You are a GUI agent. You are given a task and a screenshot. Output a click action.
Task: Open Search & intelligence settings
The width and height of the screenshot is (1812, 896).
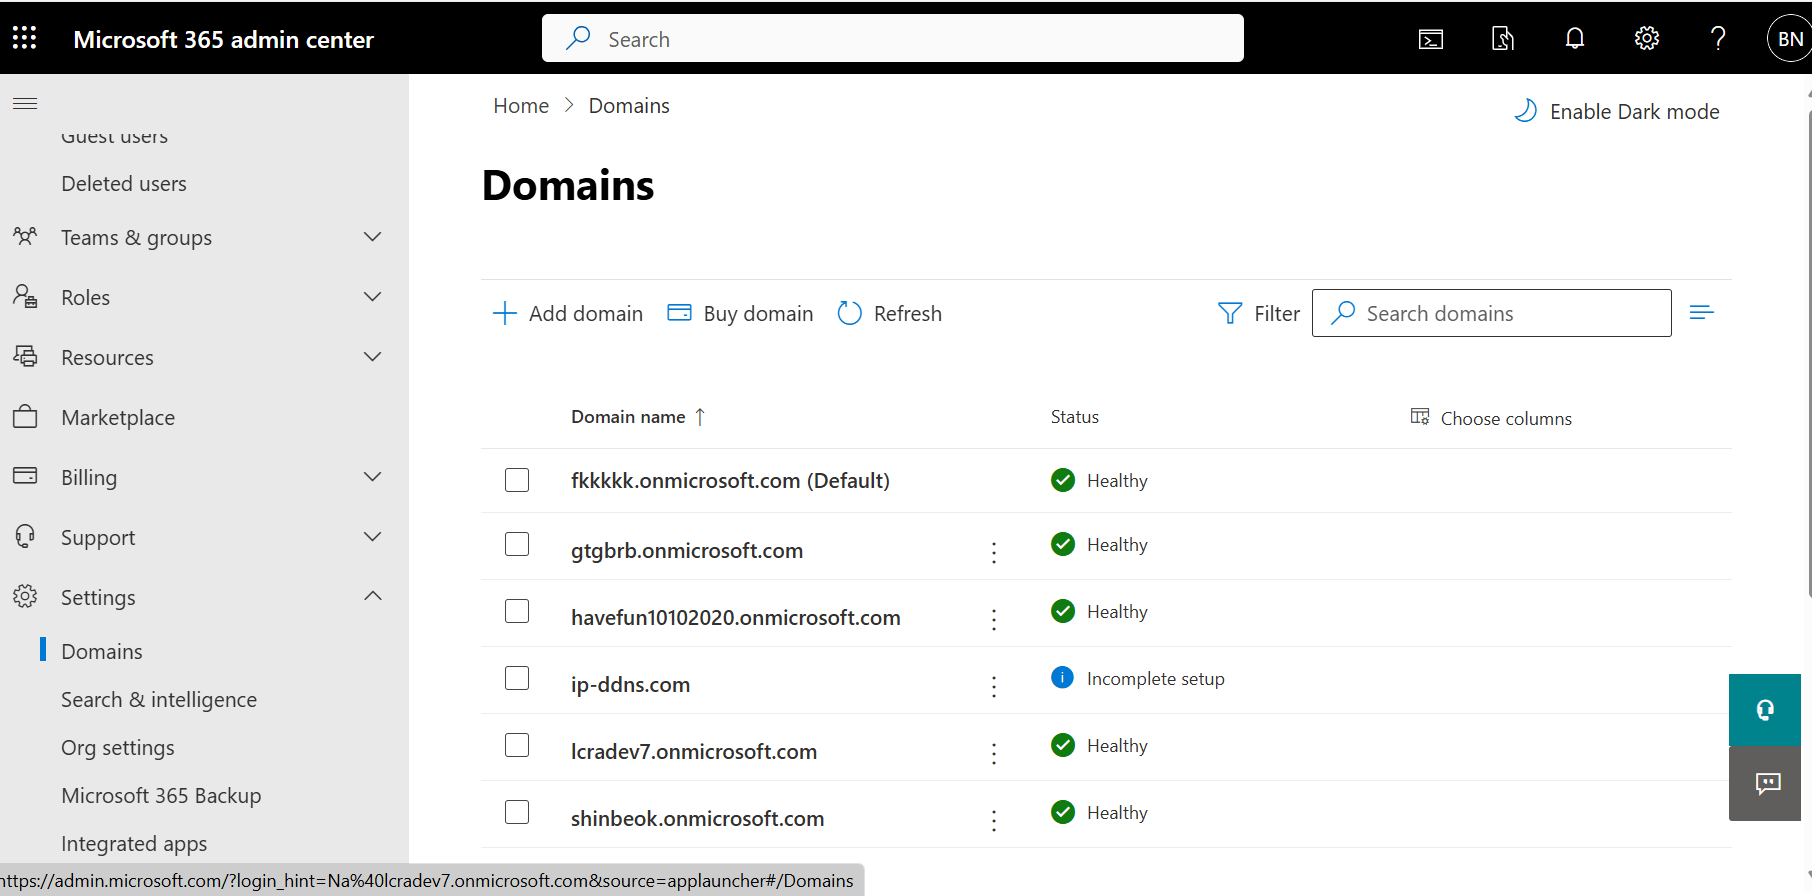click(x=159, y=700)
